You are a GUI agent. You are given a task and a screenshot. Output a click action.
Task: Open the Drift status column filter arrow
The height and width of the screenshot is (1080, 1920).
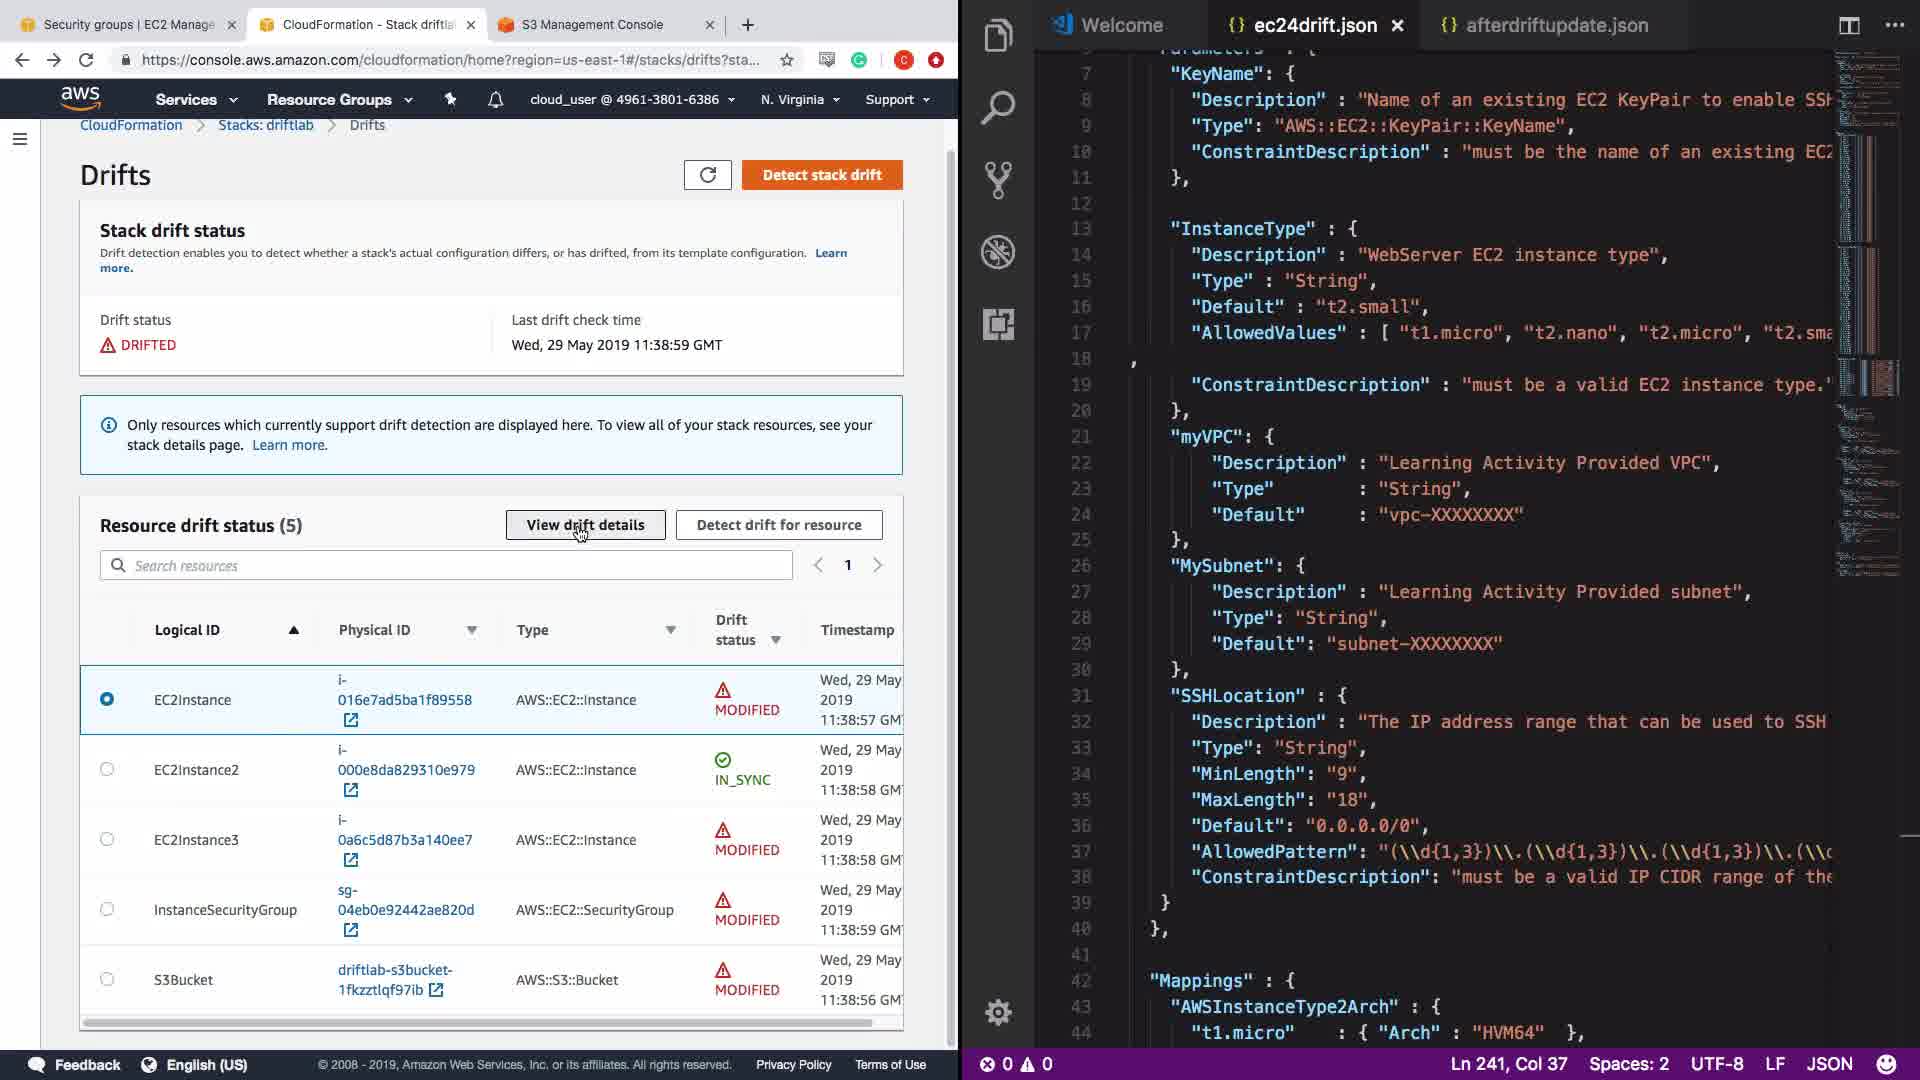(x=775, y=640)
